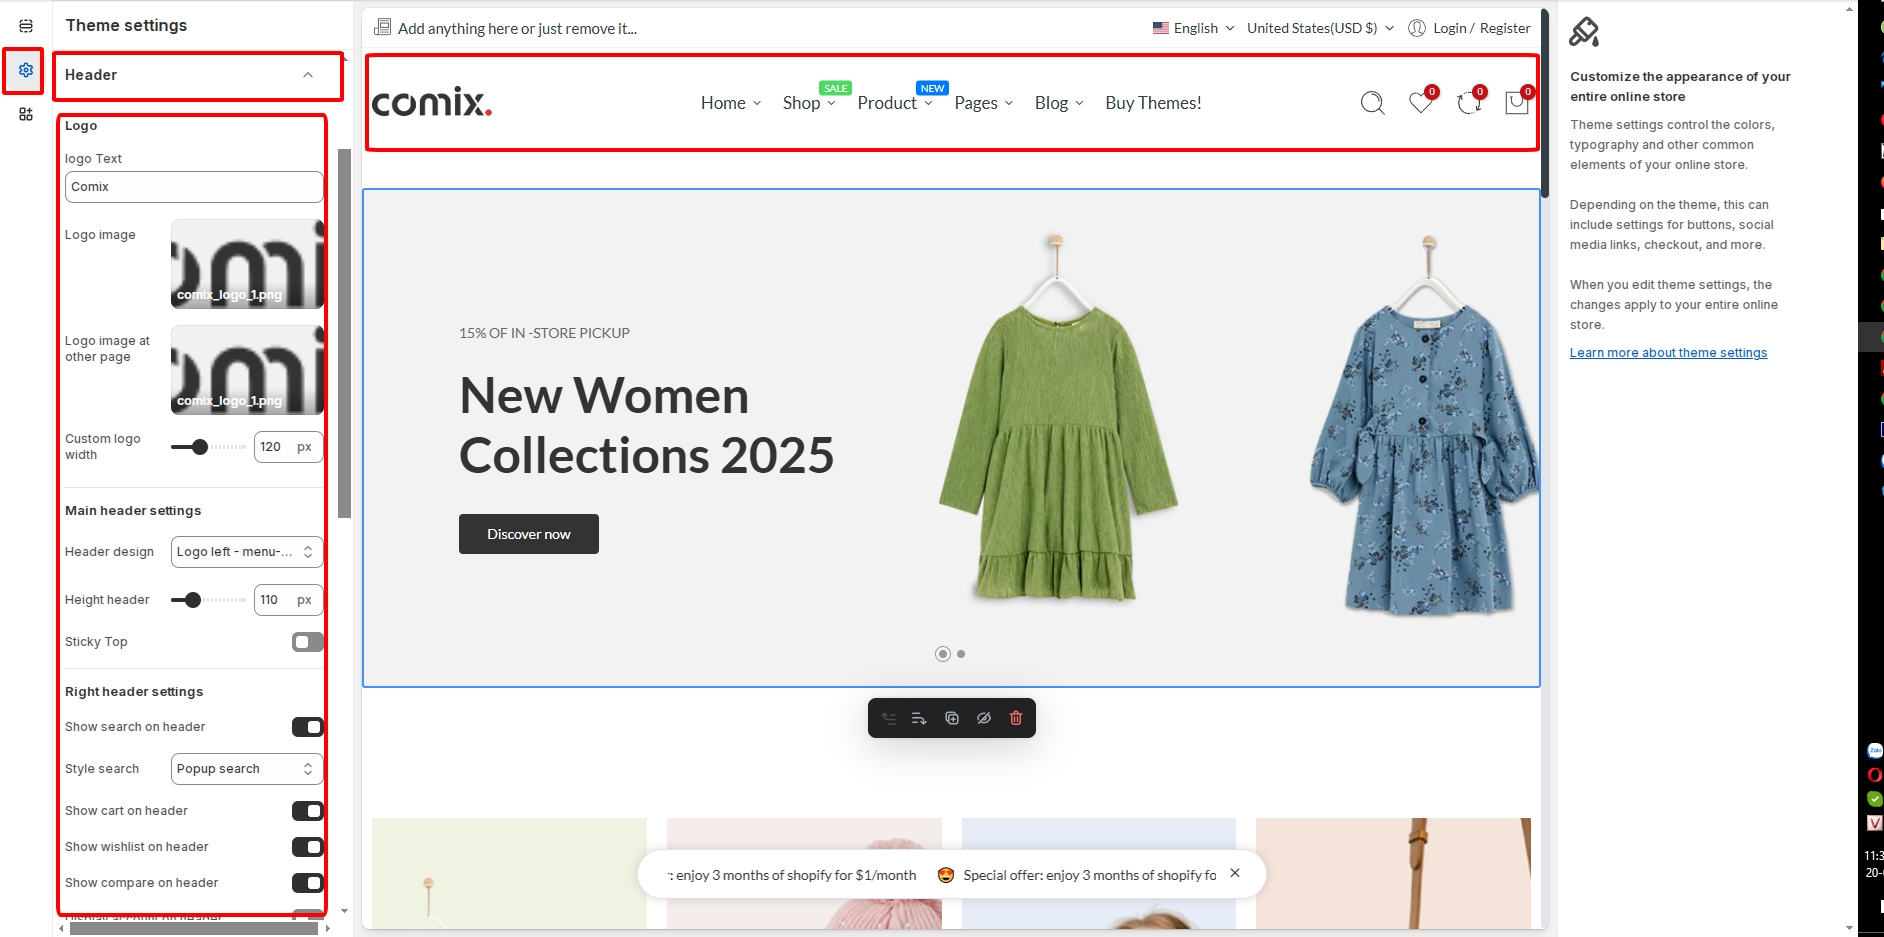Open the Header design dropdown
The width and height of the screenshot is (1884, 937).
(246, 552)
